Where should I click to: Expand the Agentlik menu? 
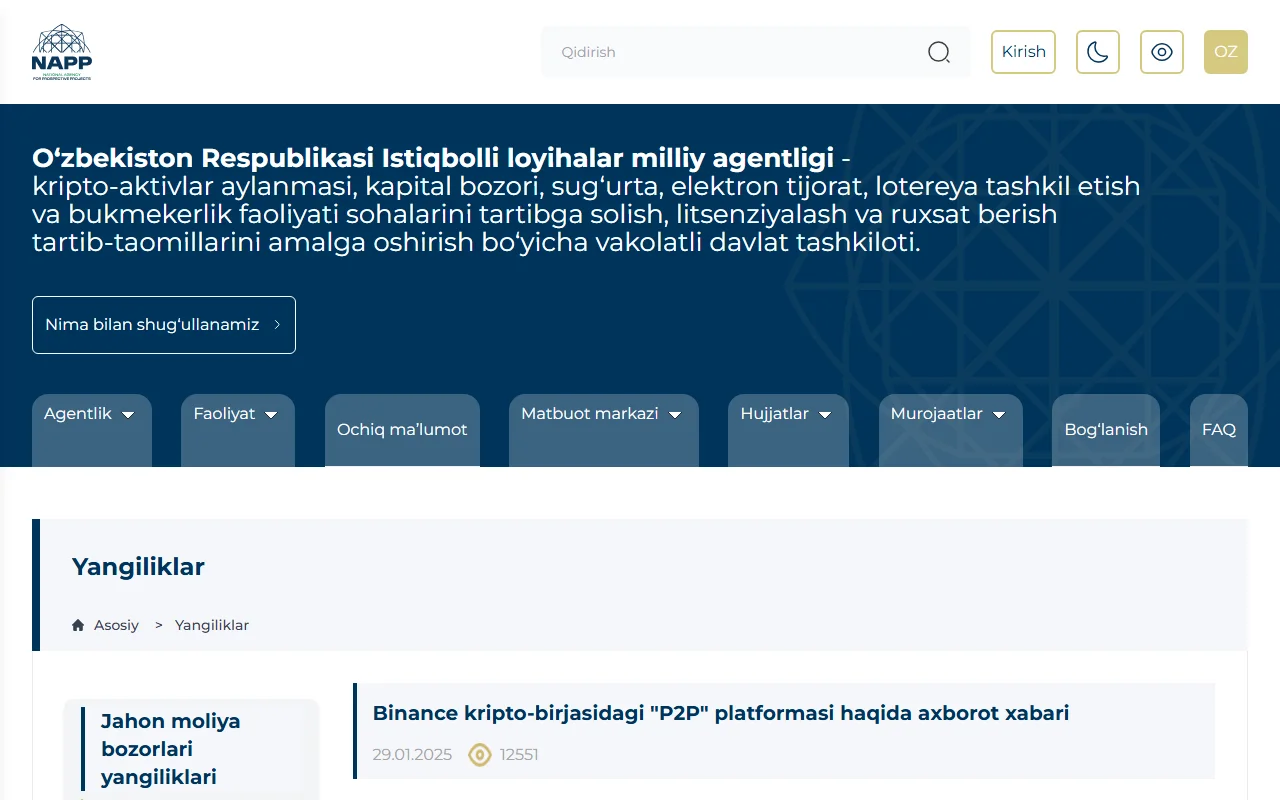(92, 430)
